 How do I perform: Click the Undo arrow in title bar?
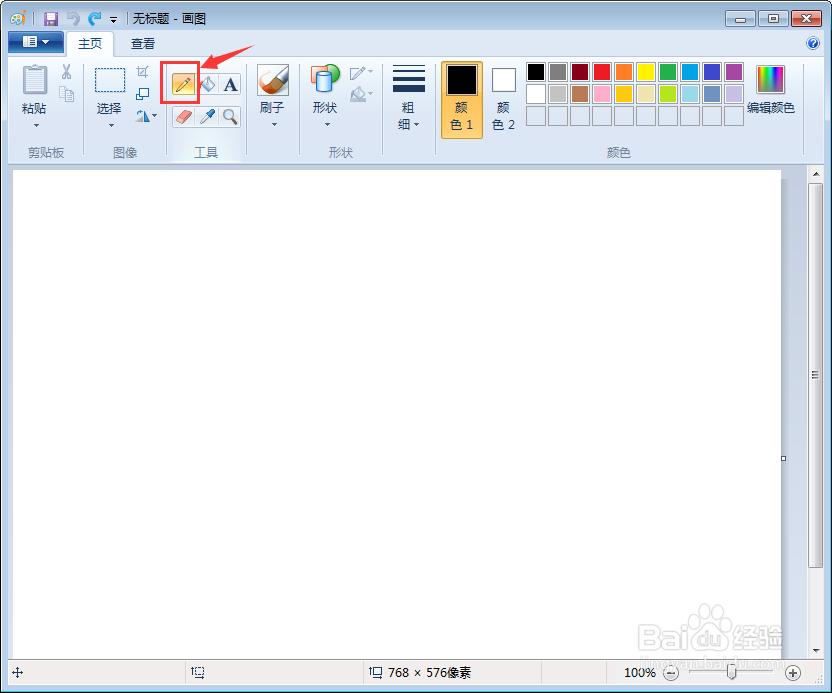click(73, 19)
